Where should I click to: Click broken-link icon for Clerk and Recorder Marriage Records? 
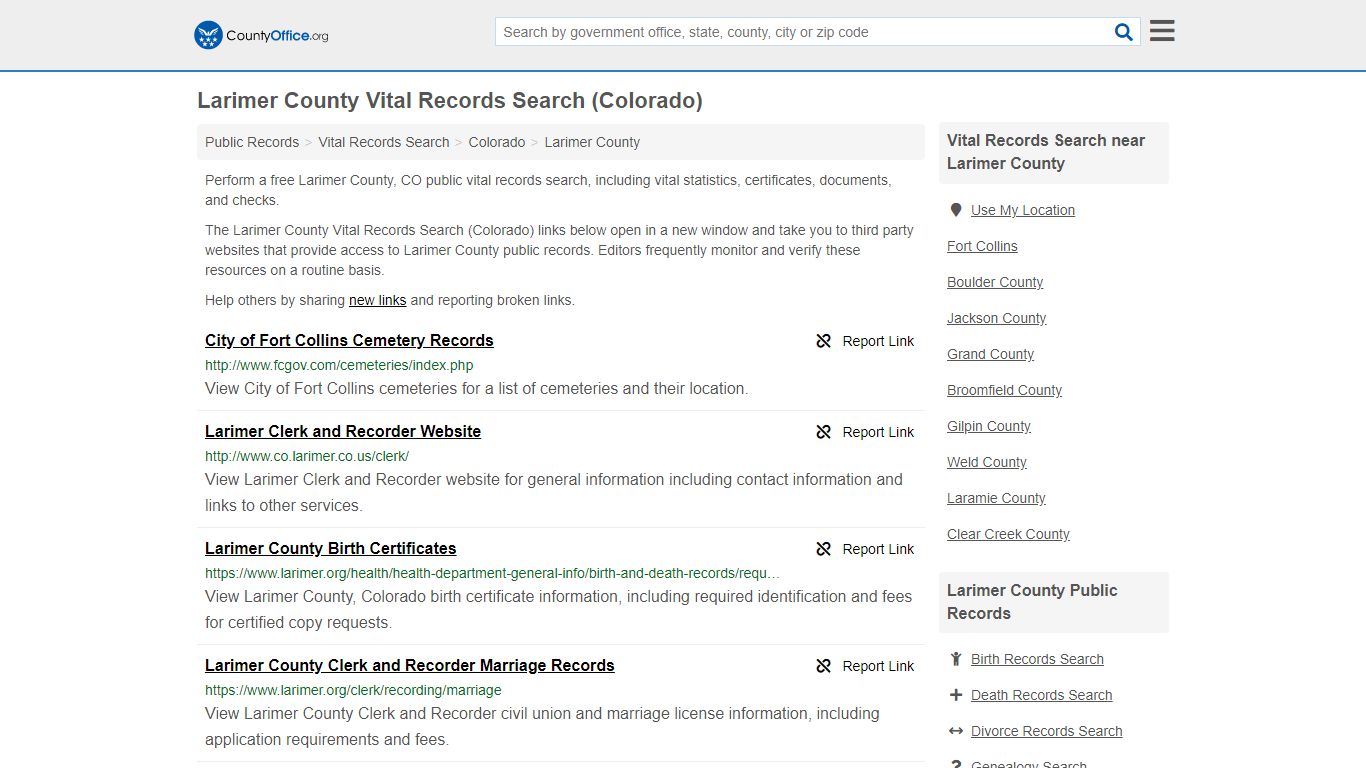[x=824, y=666]
